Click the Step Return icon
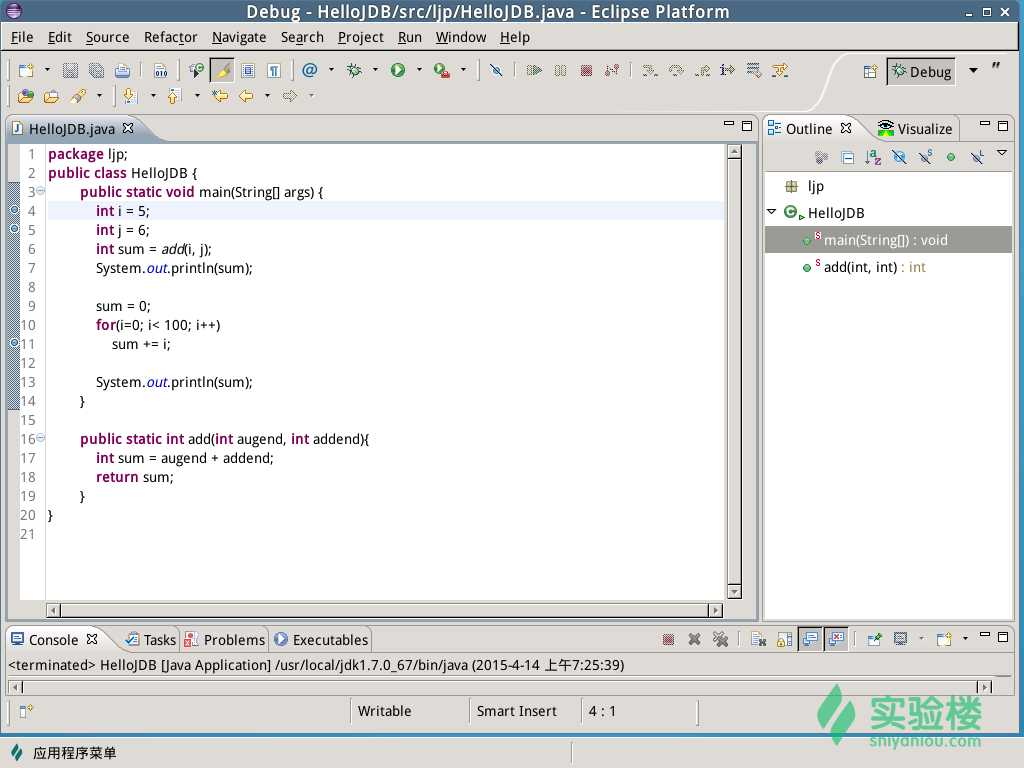 point(702,71)
